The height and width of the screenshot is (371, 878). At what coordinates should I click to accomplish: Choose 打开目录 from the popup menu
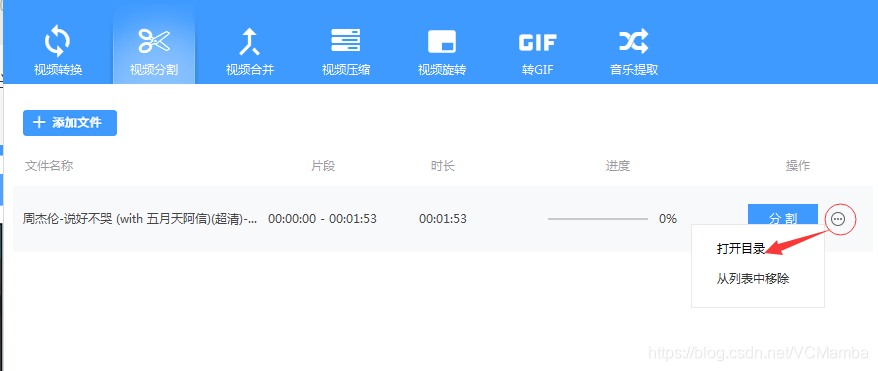(x=741, y=250)
